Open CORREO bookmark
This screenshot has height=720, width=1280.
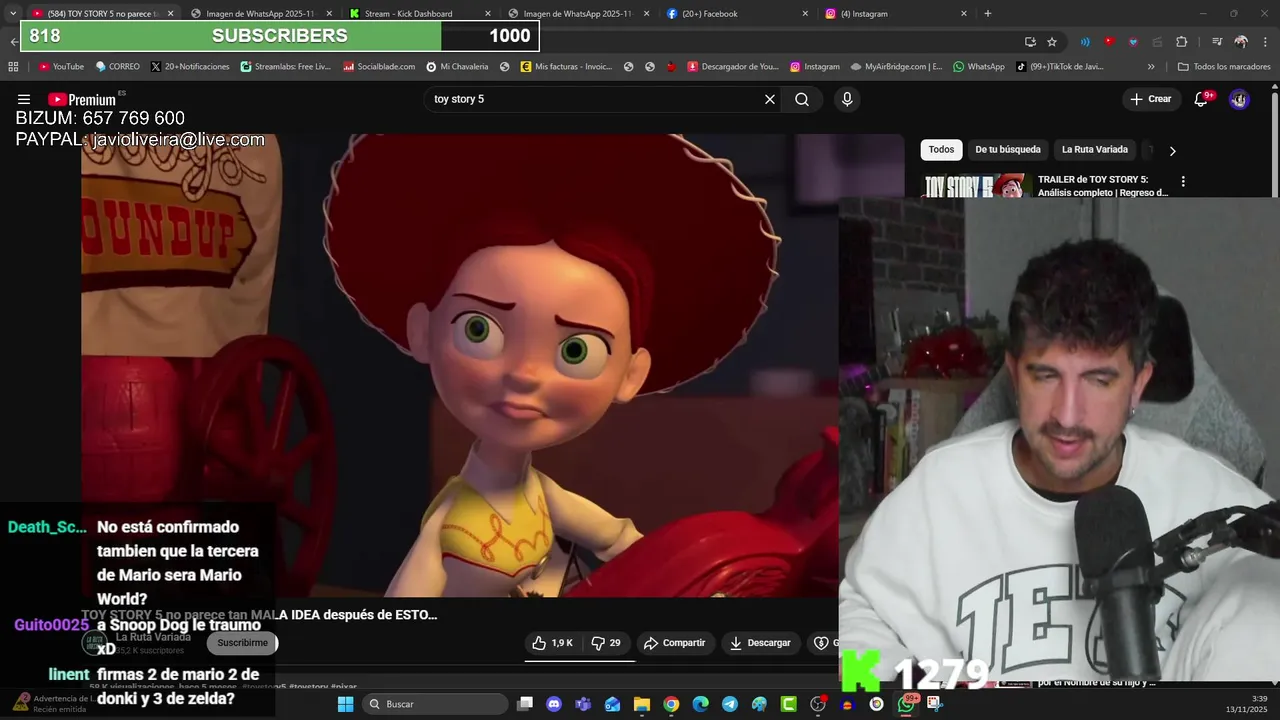(x=117, y=67)
